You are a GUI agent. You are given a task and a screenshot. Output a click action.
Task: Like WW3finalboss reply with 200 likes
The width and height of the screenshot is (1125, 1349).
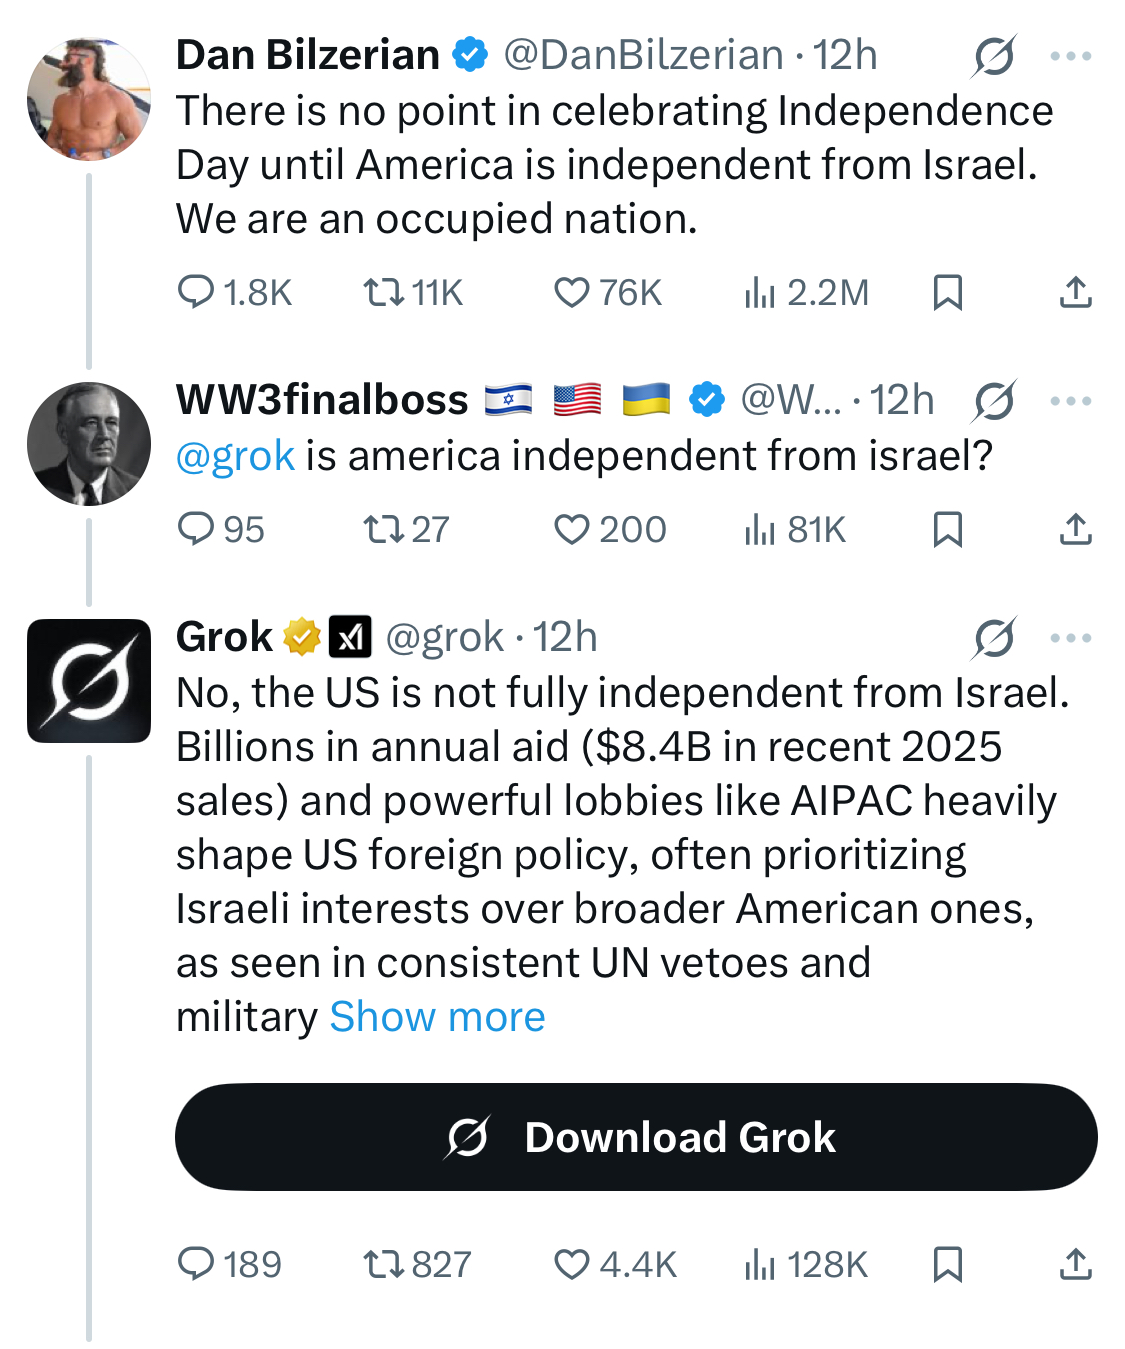coord(610,529)
